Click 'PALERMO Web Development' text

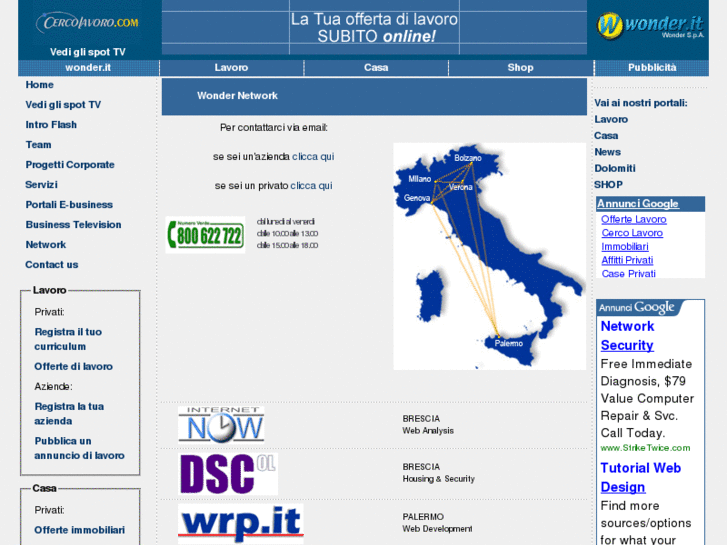tap(437, 523)
